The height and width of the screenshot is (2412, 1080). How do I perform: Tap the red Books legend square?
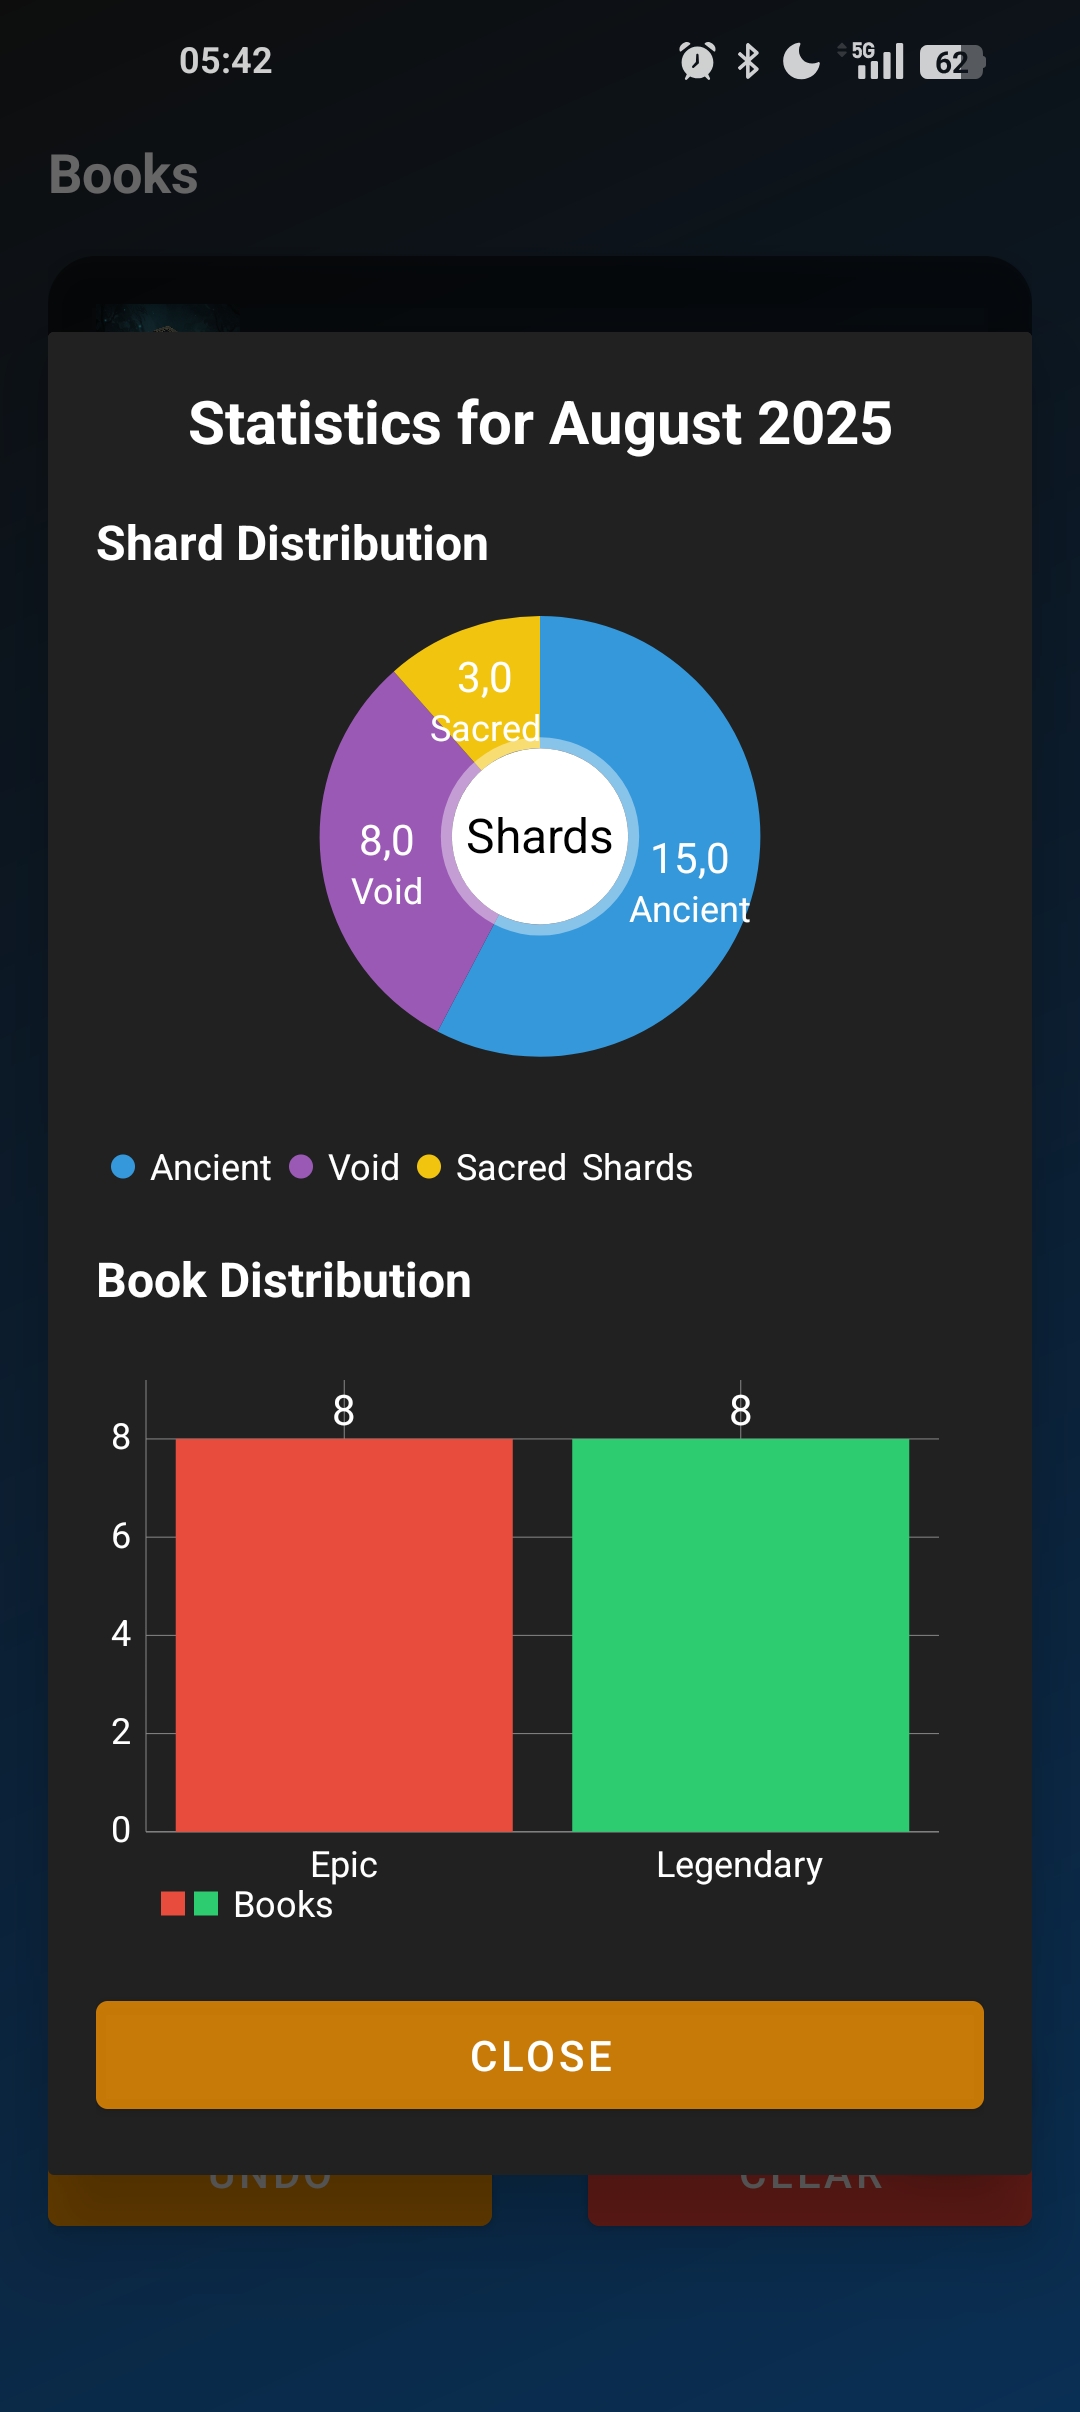coord(173,1904)
